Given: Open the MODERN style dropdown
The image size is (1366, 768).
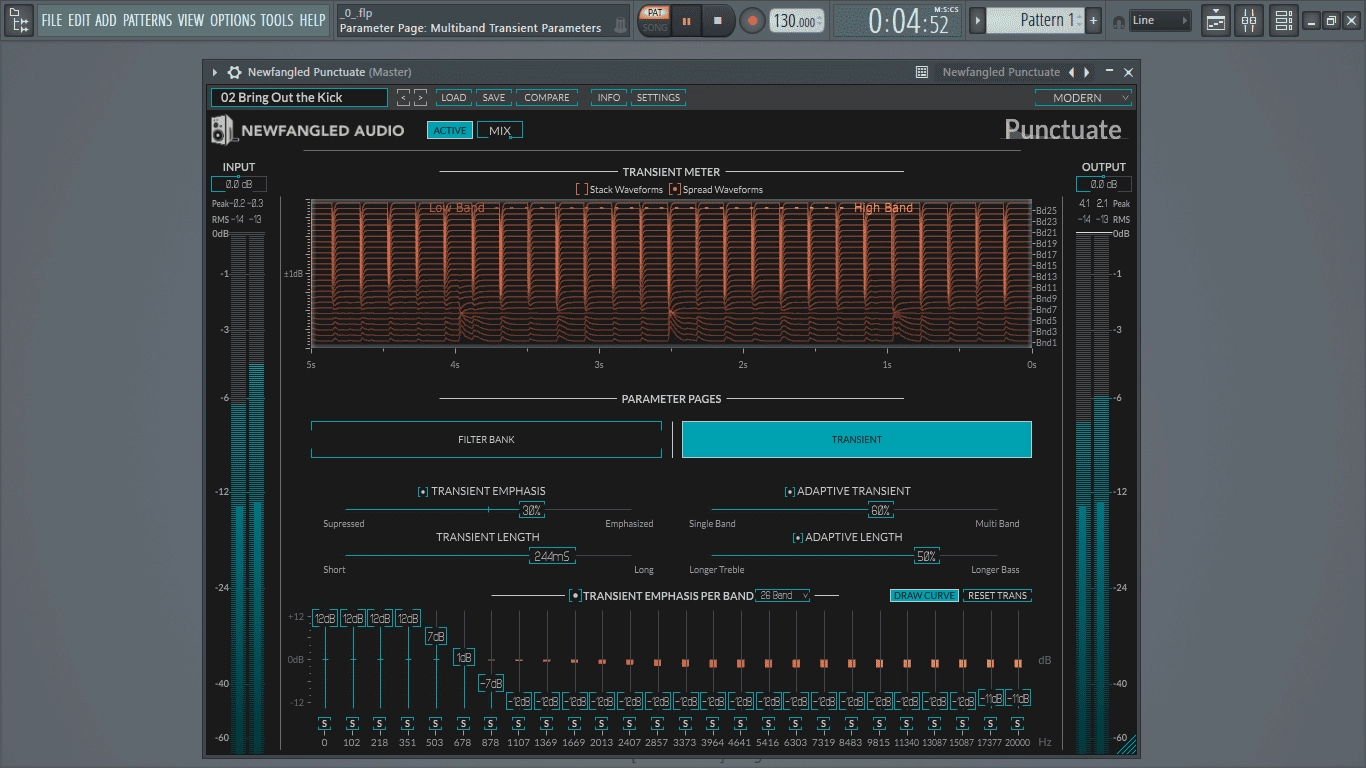Looking at the screenshot, I should (1083, 97).
